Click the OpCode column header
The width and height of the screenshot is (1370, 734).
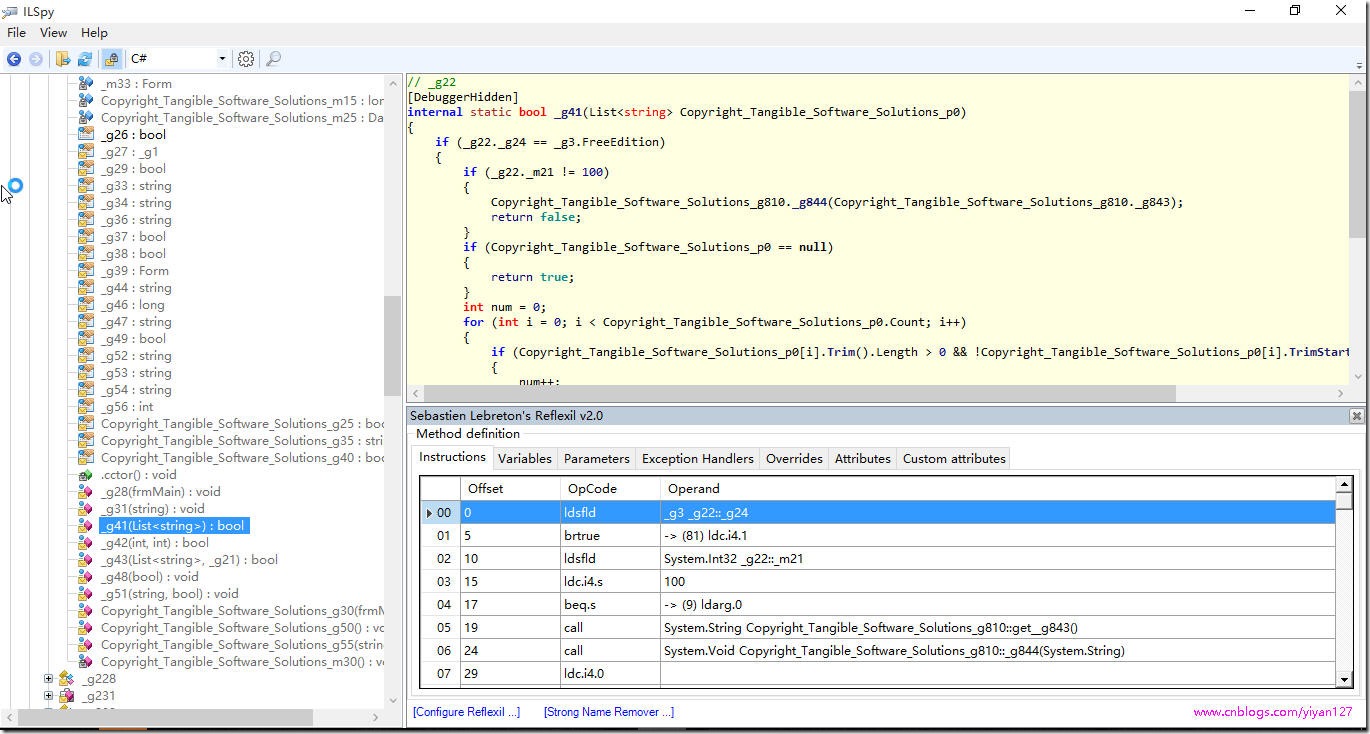click(x=610, y=489)
